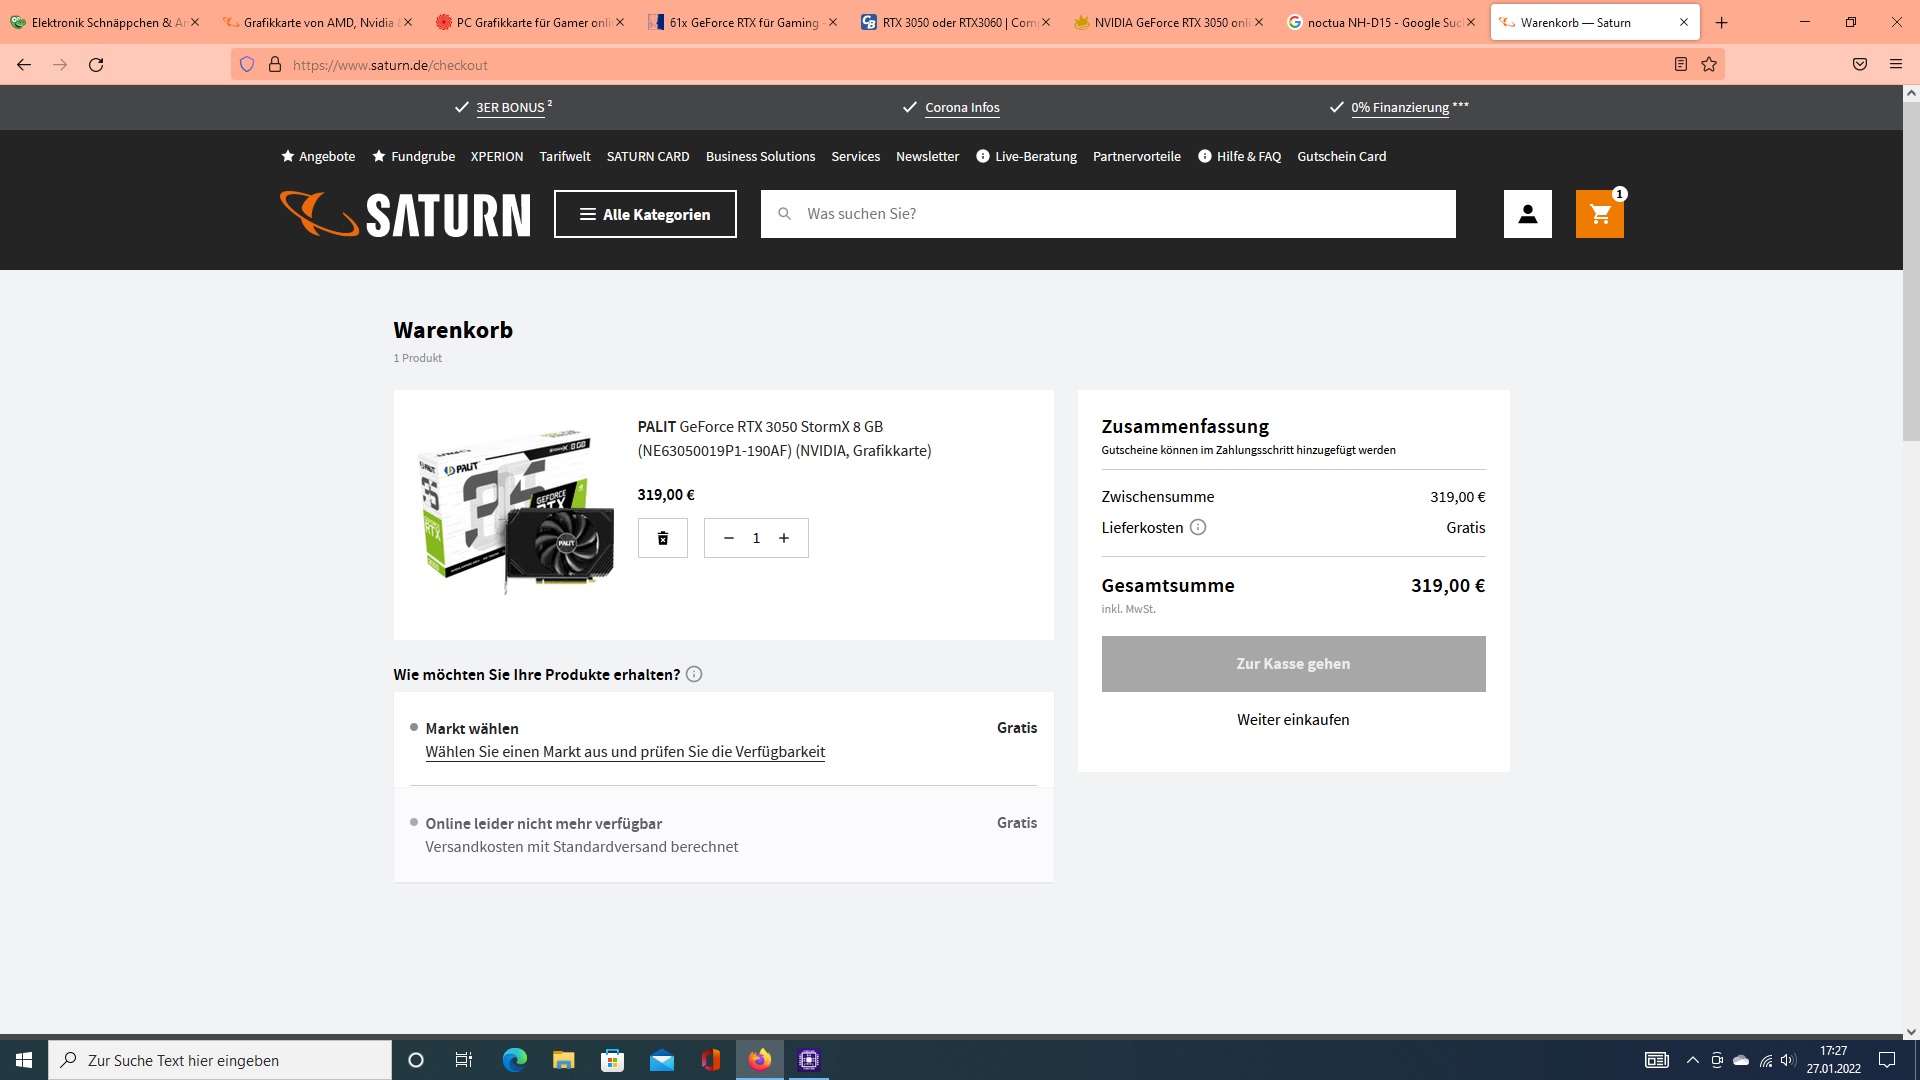The height and width of the screenshot is (1080, 1920).
Task: Increase product quantity with plus
Action: [x=784, y=538]
